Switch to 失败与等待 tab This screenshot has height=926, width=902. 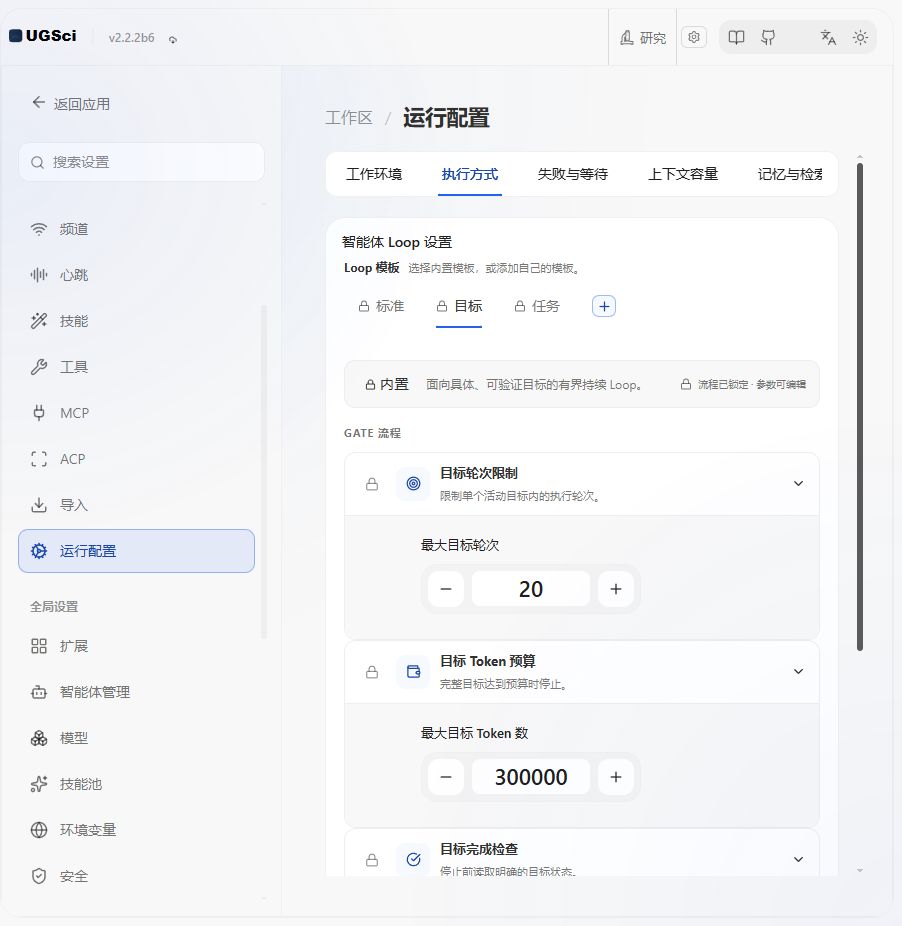point(572,174)
